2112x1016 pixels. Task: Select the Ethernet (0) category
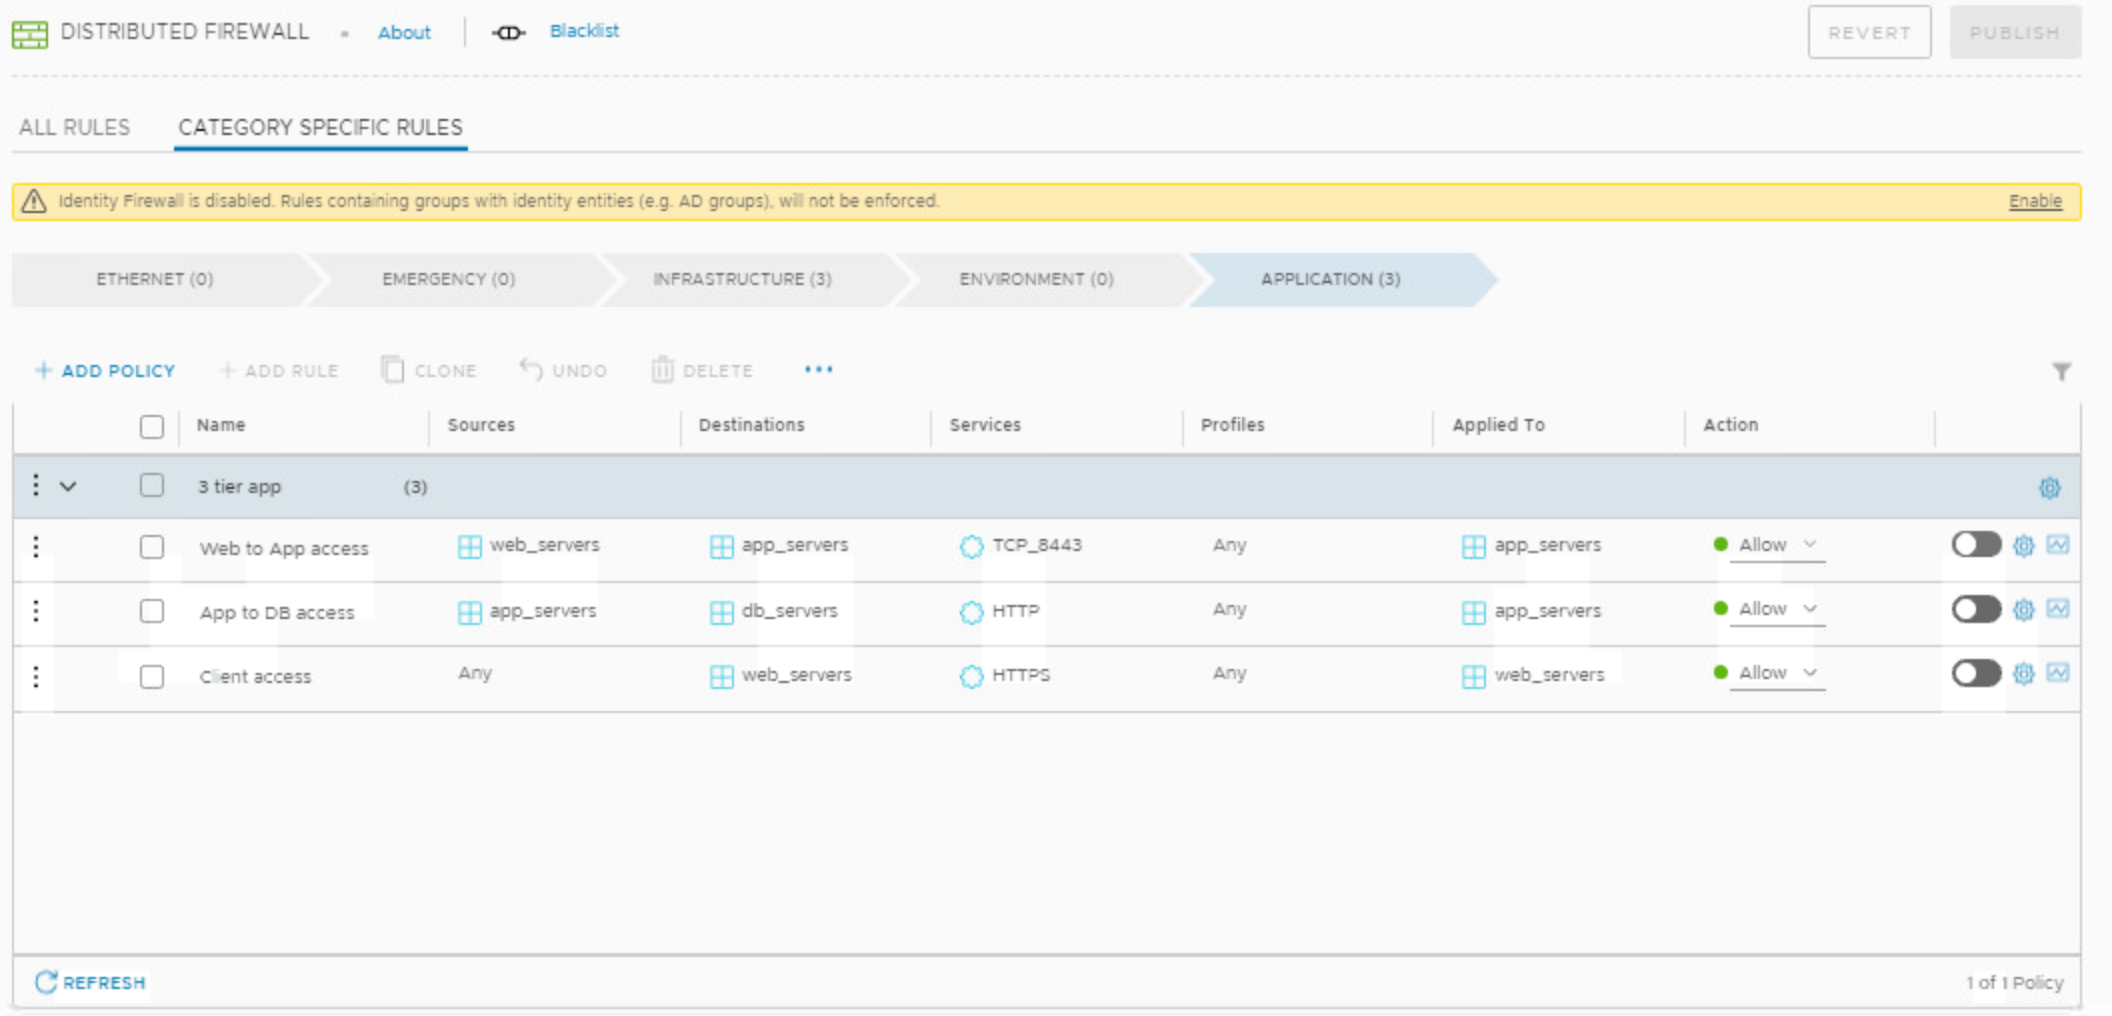click(x=155, y=279)
